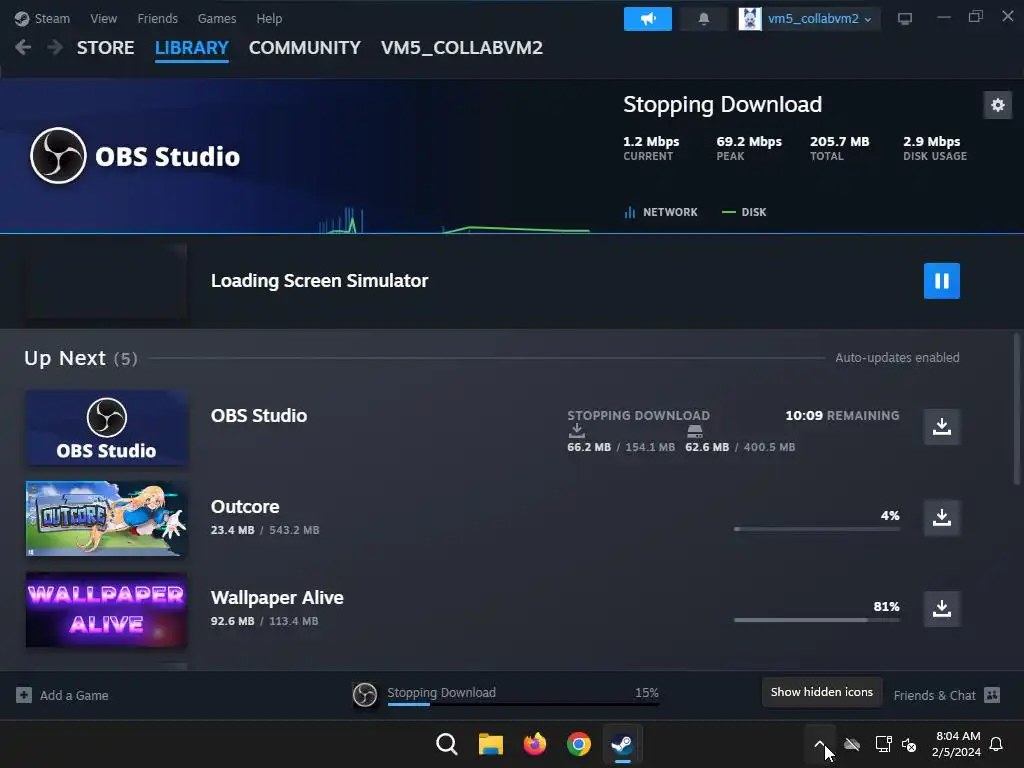Start the Wallpaper Alive download now
Screen dimensions: 1024x768
pos(941,609)
